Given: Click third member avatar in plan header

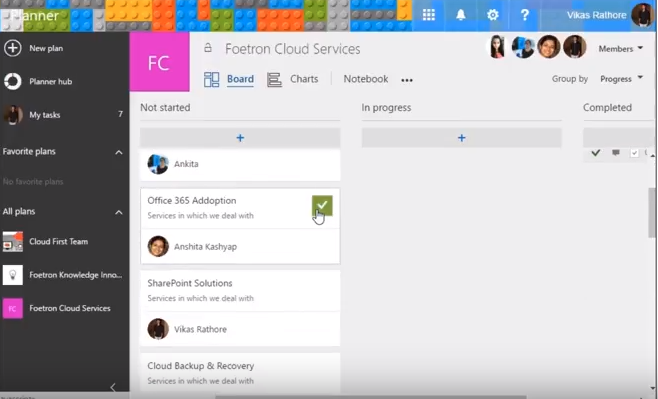Looking at the screenshot, I should click(548, 47).
